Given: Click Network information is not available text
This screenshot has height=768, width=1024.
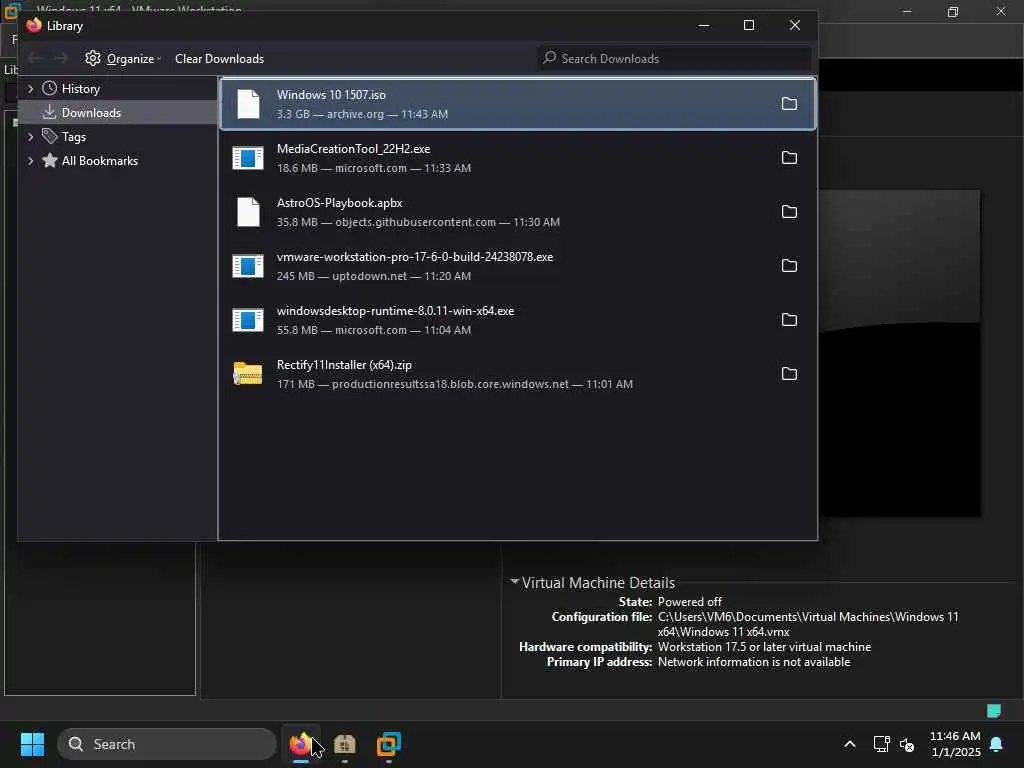Looking at the screenshot, I should pyautogui.click(x=754, y=662).
